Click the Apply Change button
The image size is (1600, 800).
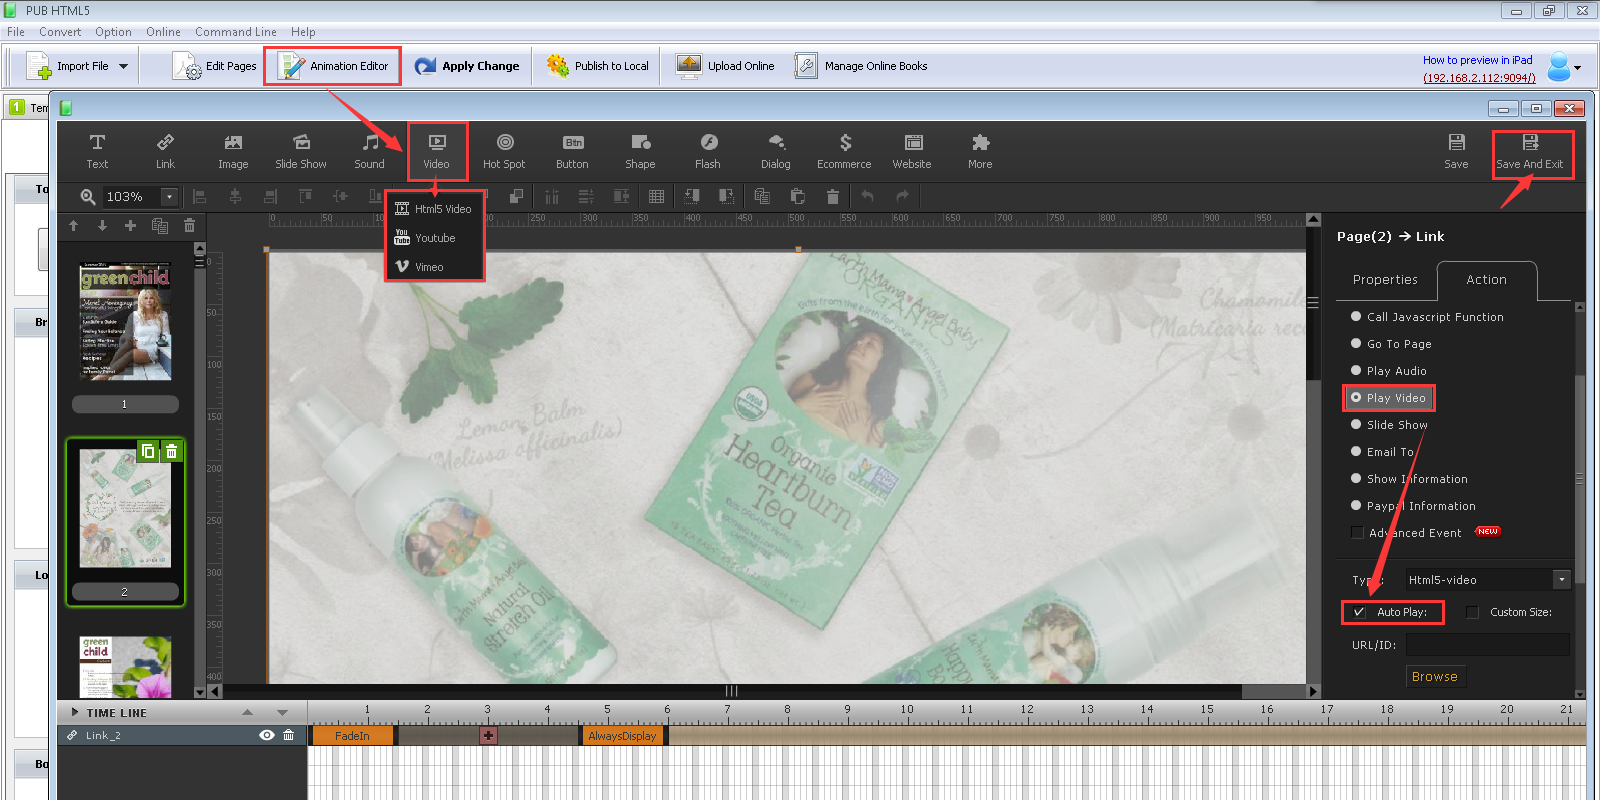[x=467, y=66]
